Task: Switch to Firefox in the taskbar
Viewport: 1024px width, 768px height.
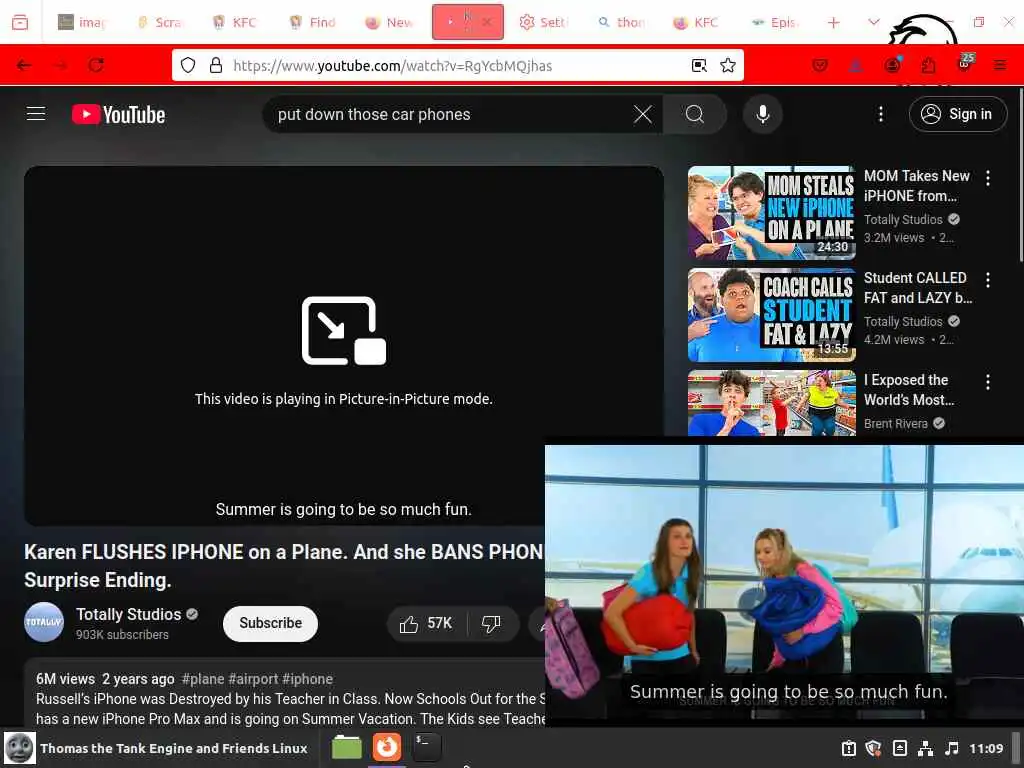Action: pyautogui.click(x=387, y=747)
